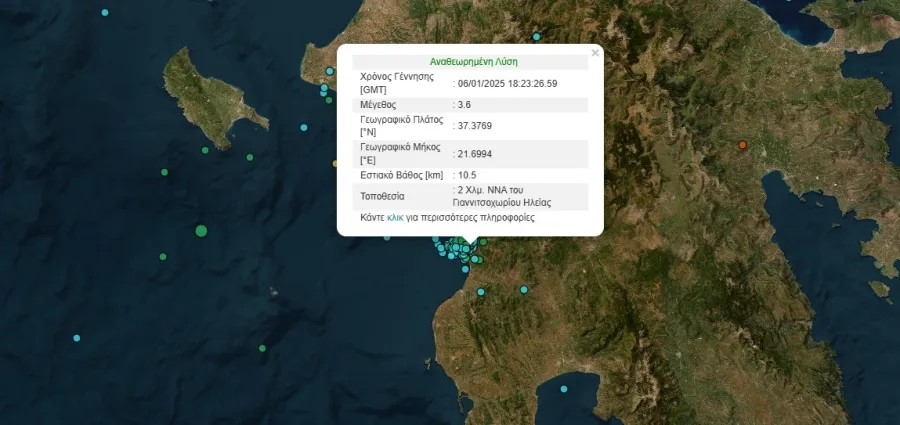Viewport: 900px width, 425px height.
Task: Click the cyan marker on the coastline left of the popup's top
Action: click(x=329, y=71)
